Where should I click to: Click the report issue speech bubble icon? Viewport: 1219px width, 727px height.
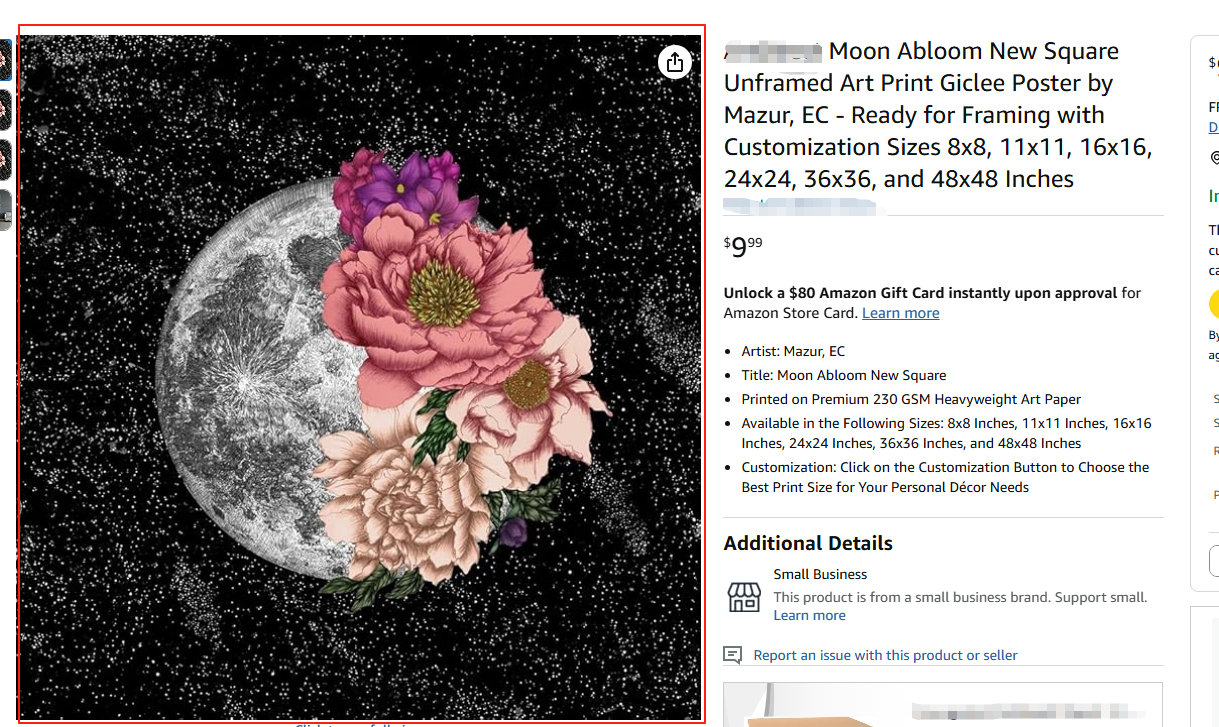tap(733, 655)
